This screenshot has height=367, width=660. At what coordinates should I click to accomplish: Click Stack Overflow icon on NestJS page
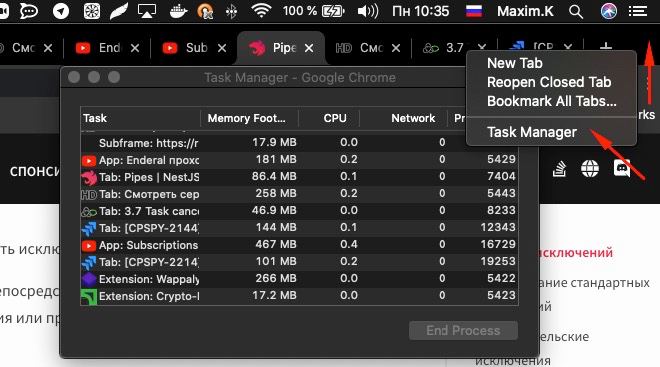559,169
